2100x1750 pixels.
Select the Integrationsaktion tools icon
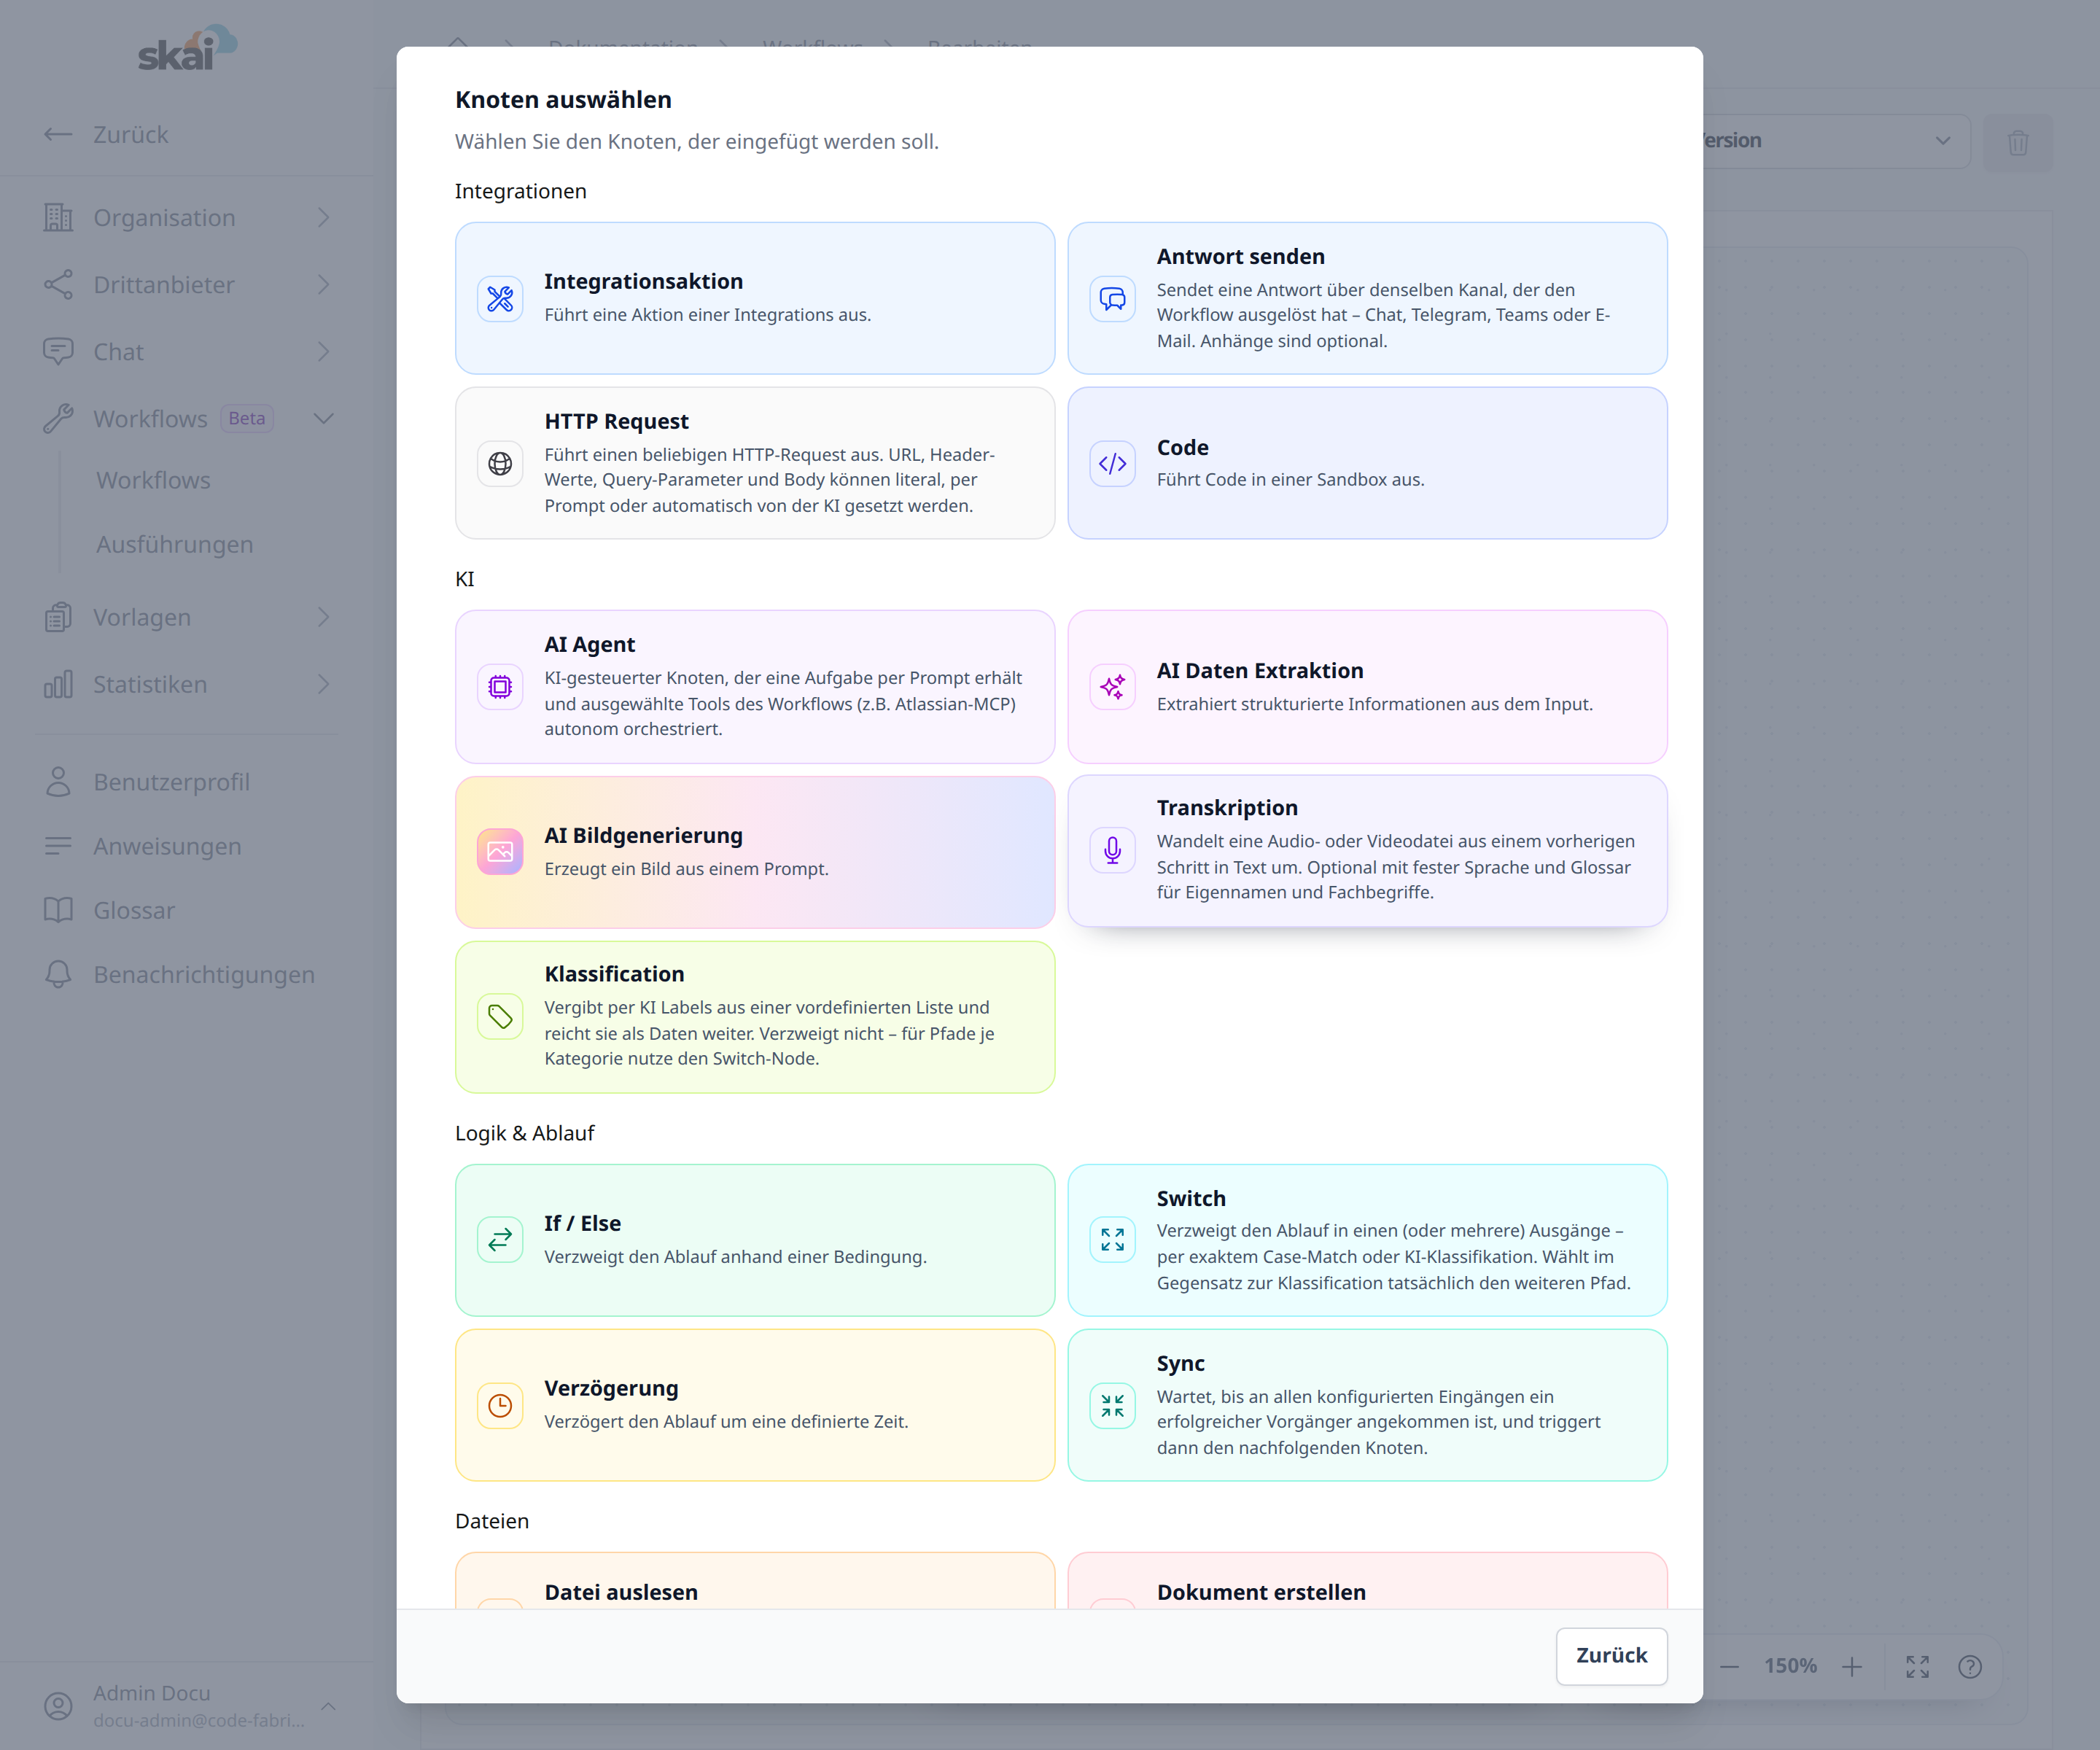click(x=500, y=298)
